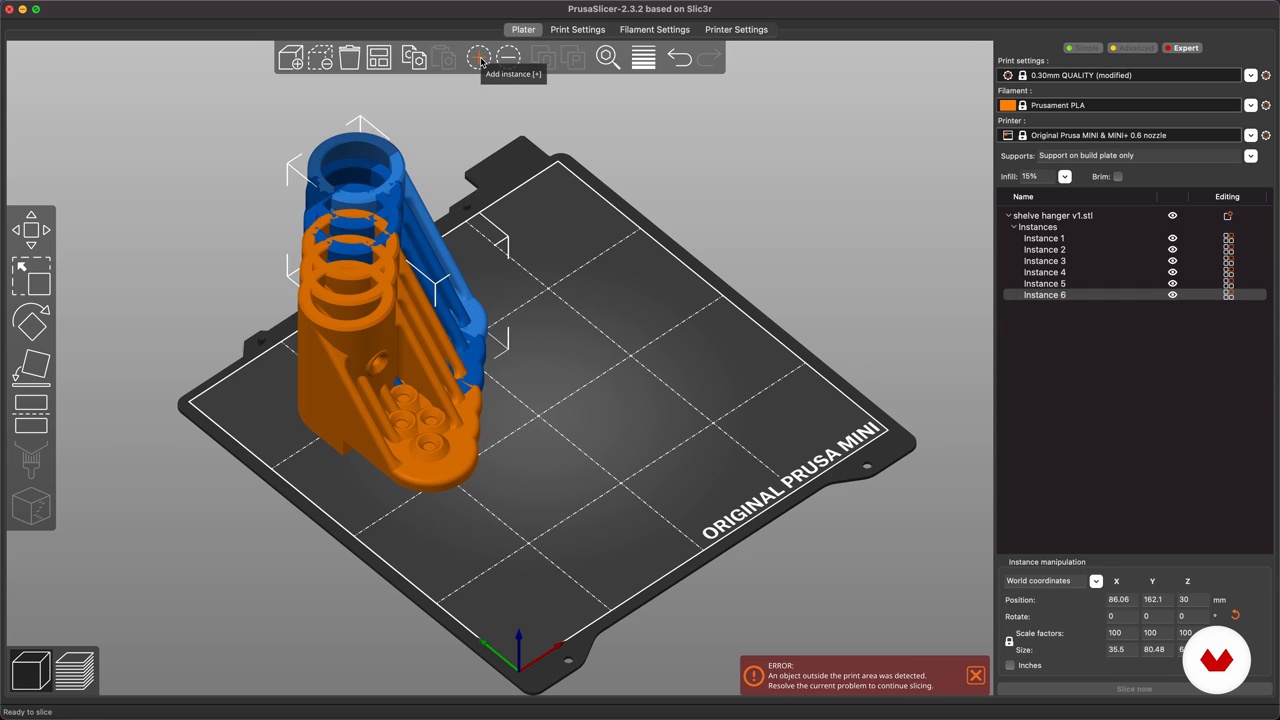Click the Add instance plus icon
The image size is (1280, 720).
tap(478, 57)
